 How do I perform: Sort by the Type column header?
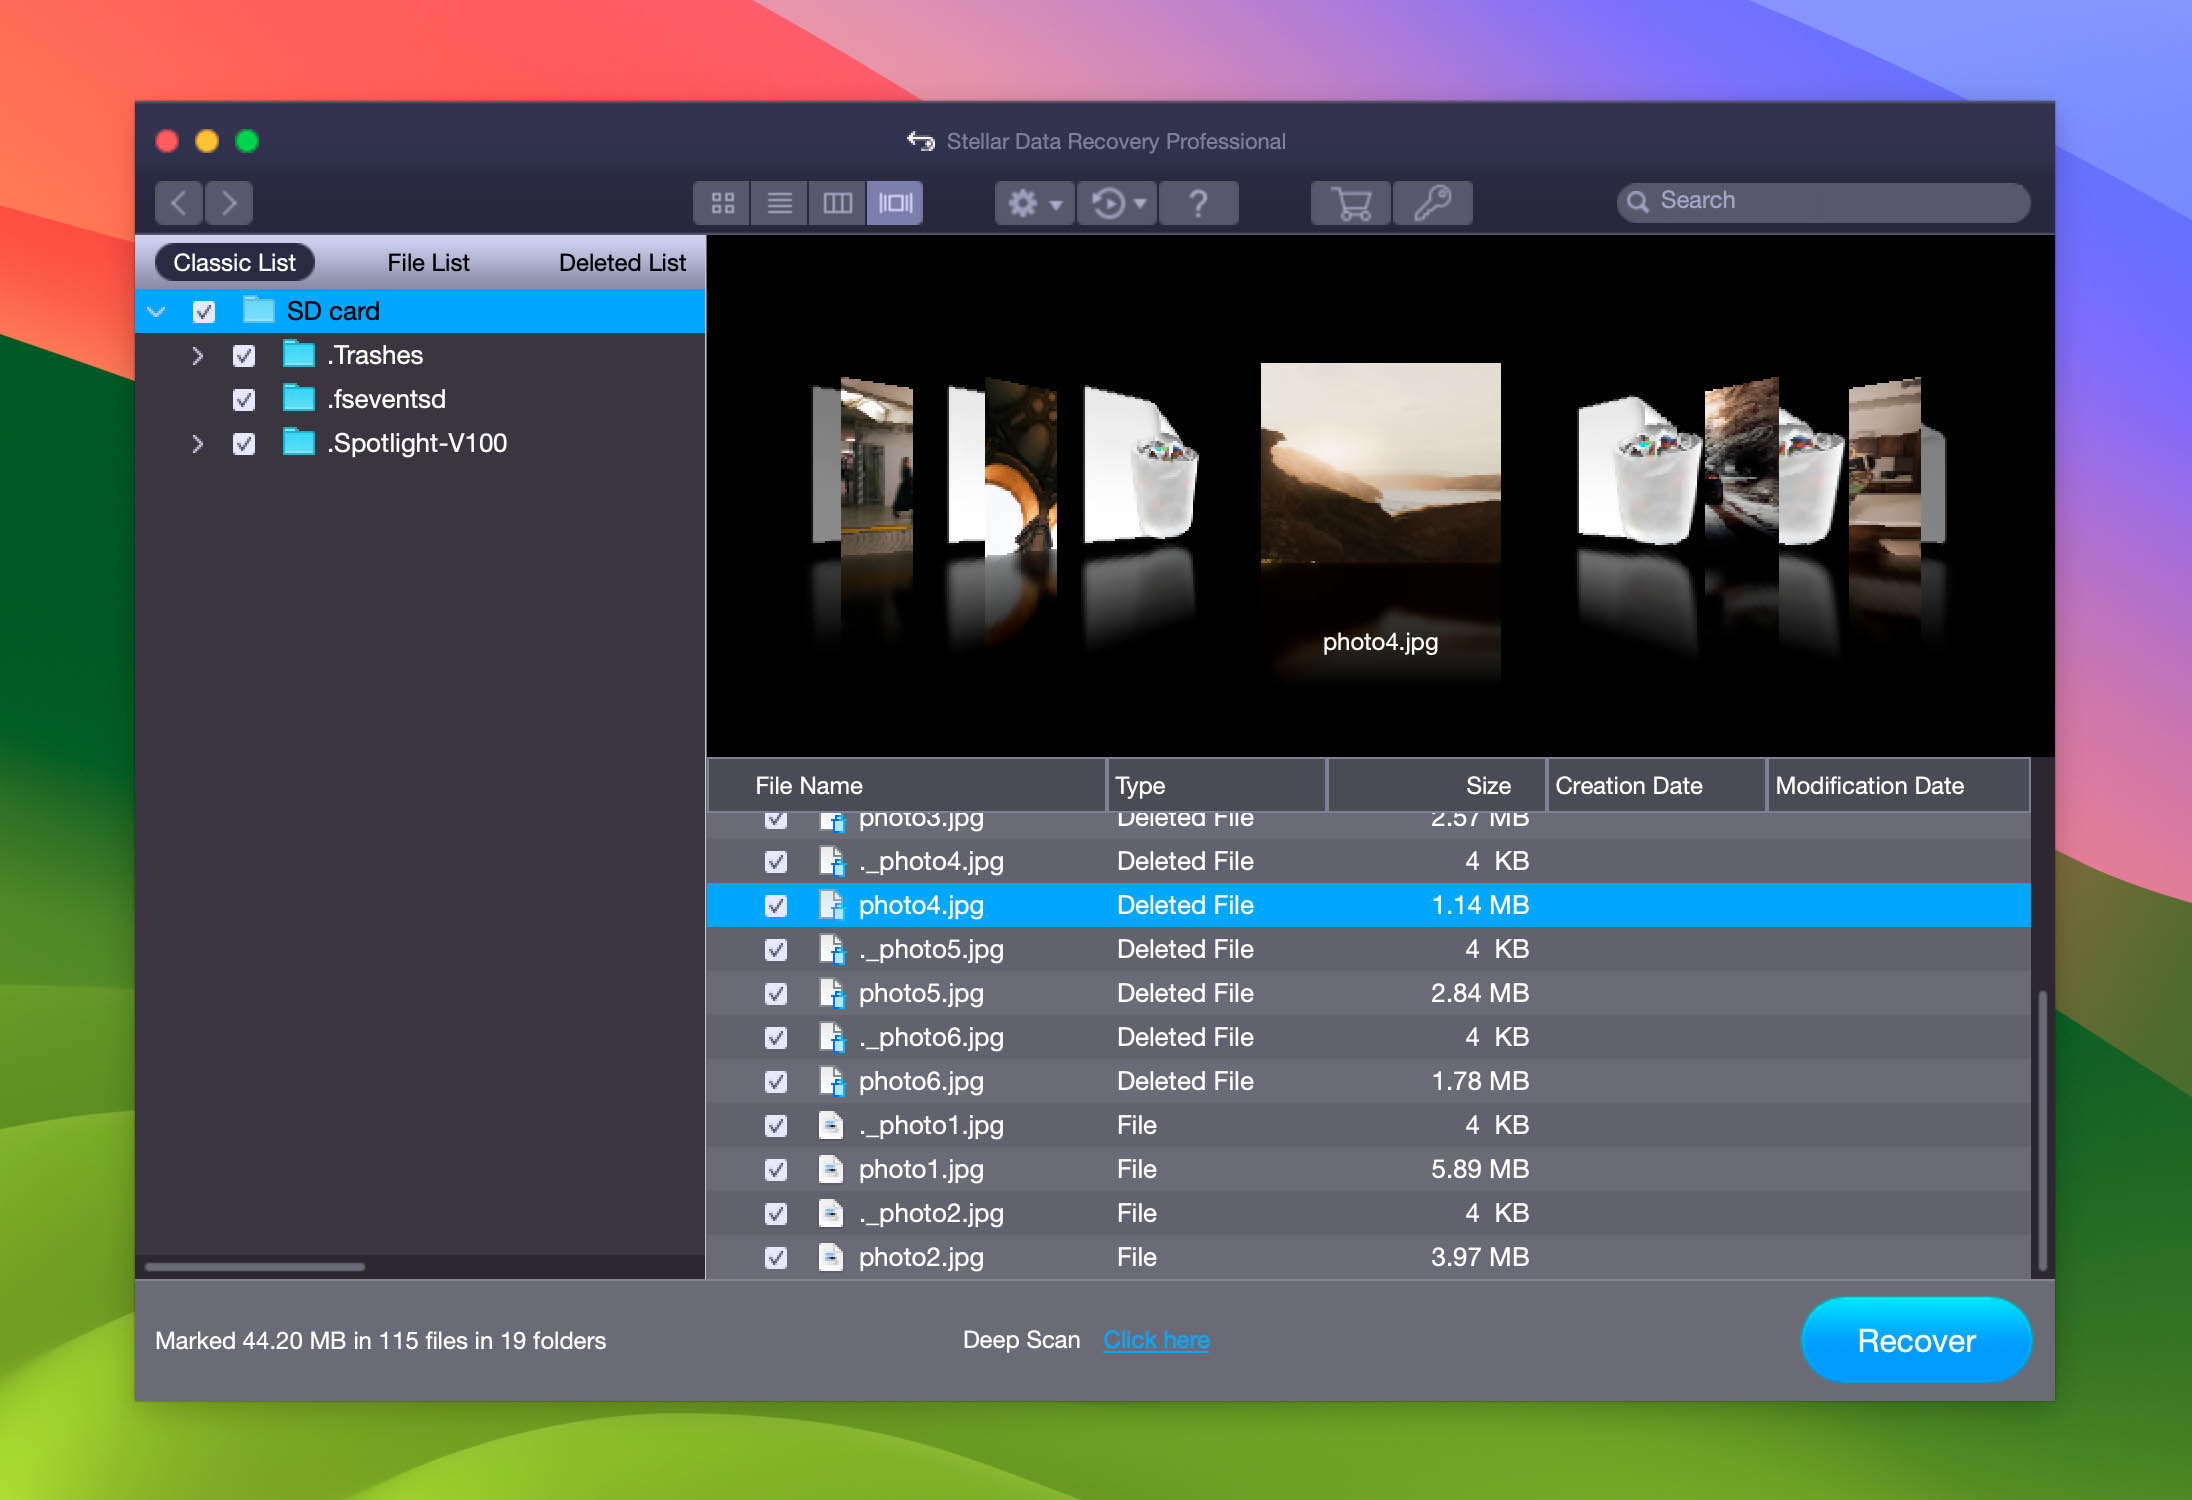pos(1217,786)
